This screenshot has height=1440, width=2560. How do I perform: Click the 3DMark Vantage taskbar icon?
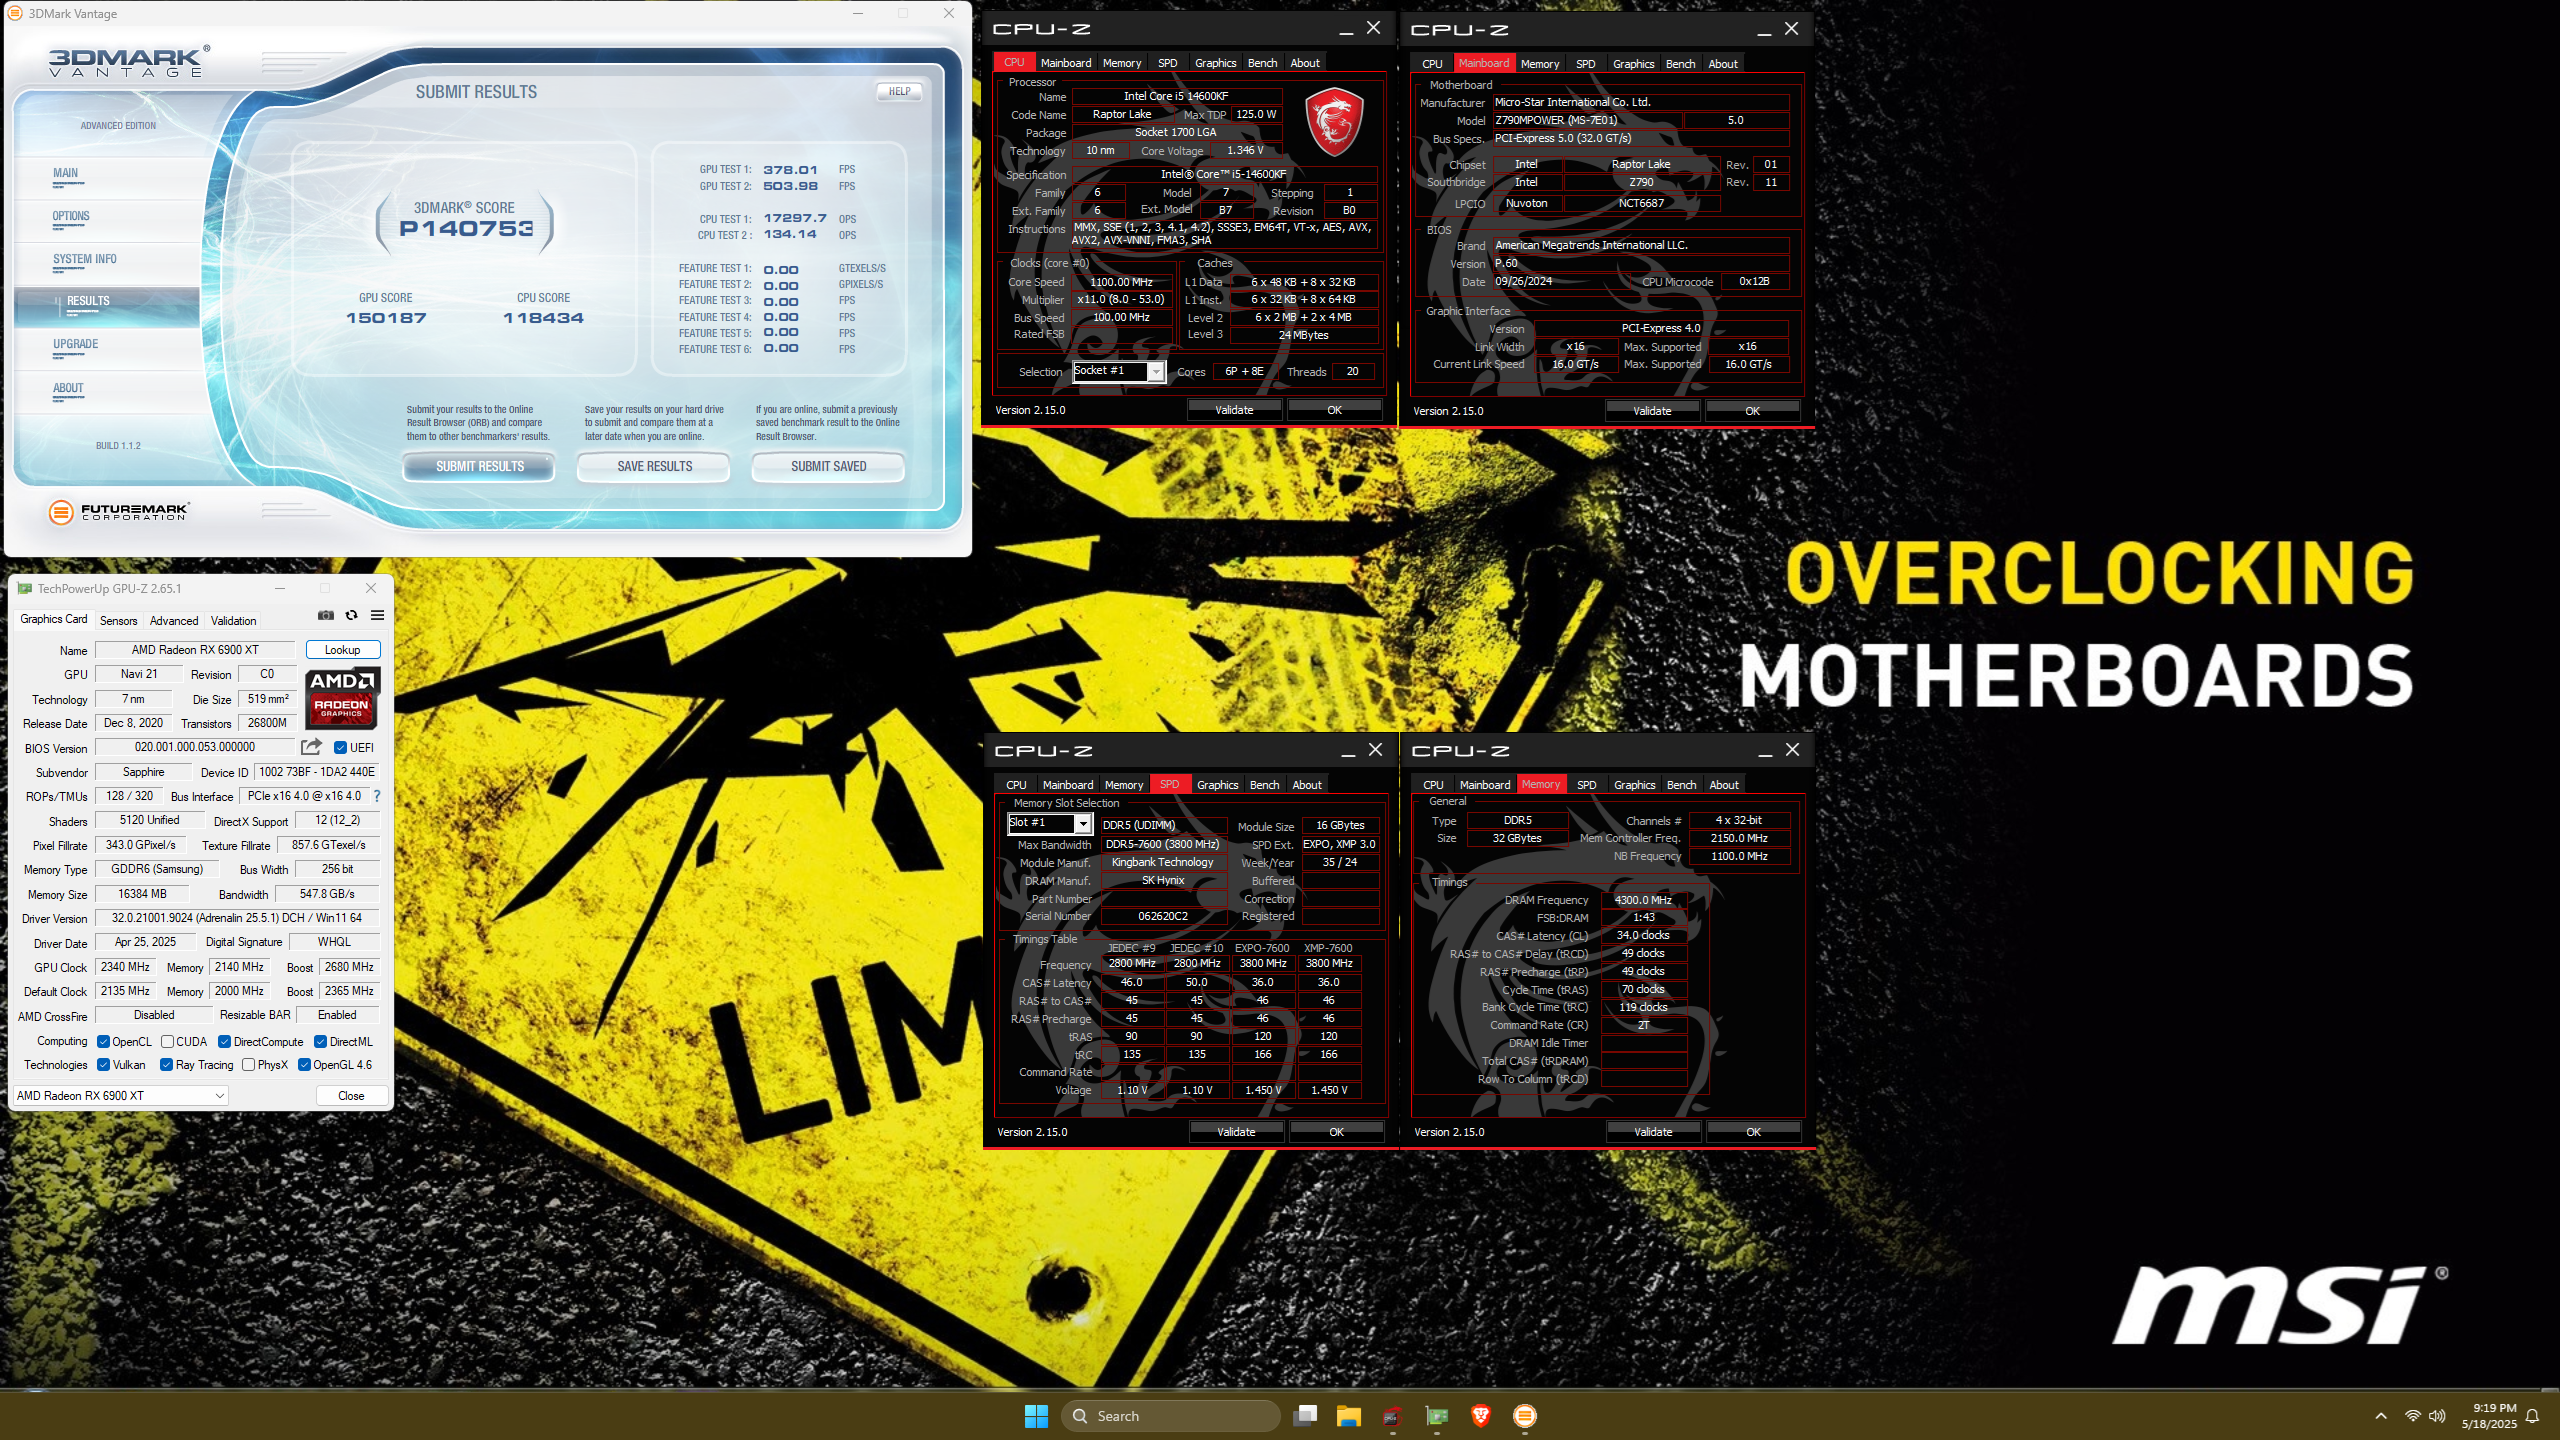pos(1525,1416)
